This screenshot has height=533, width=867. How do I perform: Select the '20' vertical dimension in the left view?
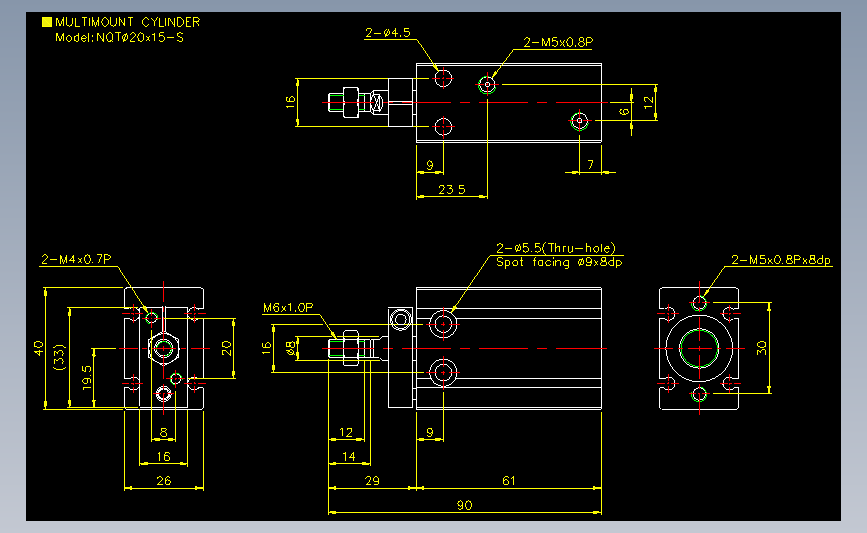click(x=226, y=348)
